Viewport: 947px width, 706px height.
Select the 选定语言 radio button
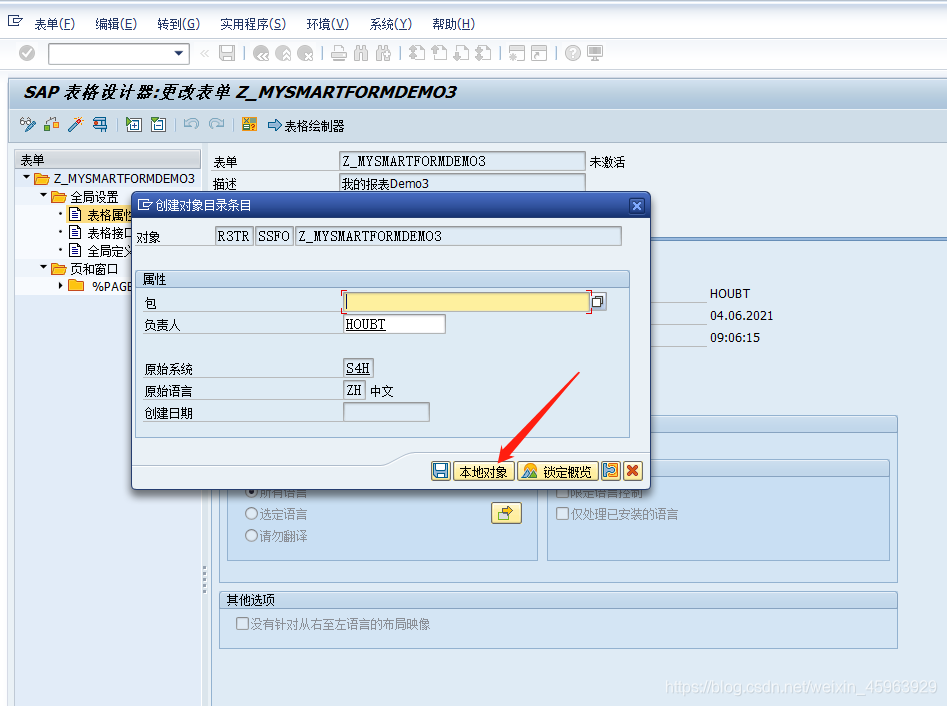point(251,514)
